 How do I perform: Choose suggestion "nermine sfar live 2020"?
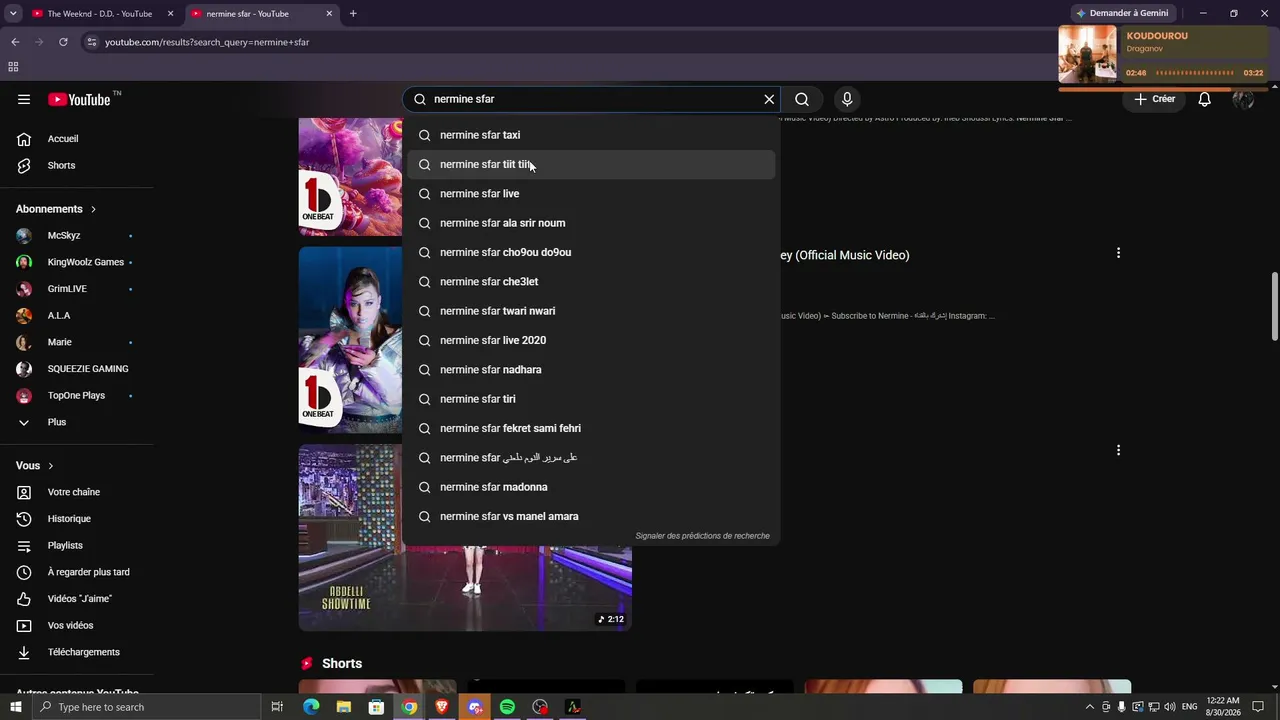click(x=591, y=340)
